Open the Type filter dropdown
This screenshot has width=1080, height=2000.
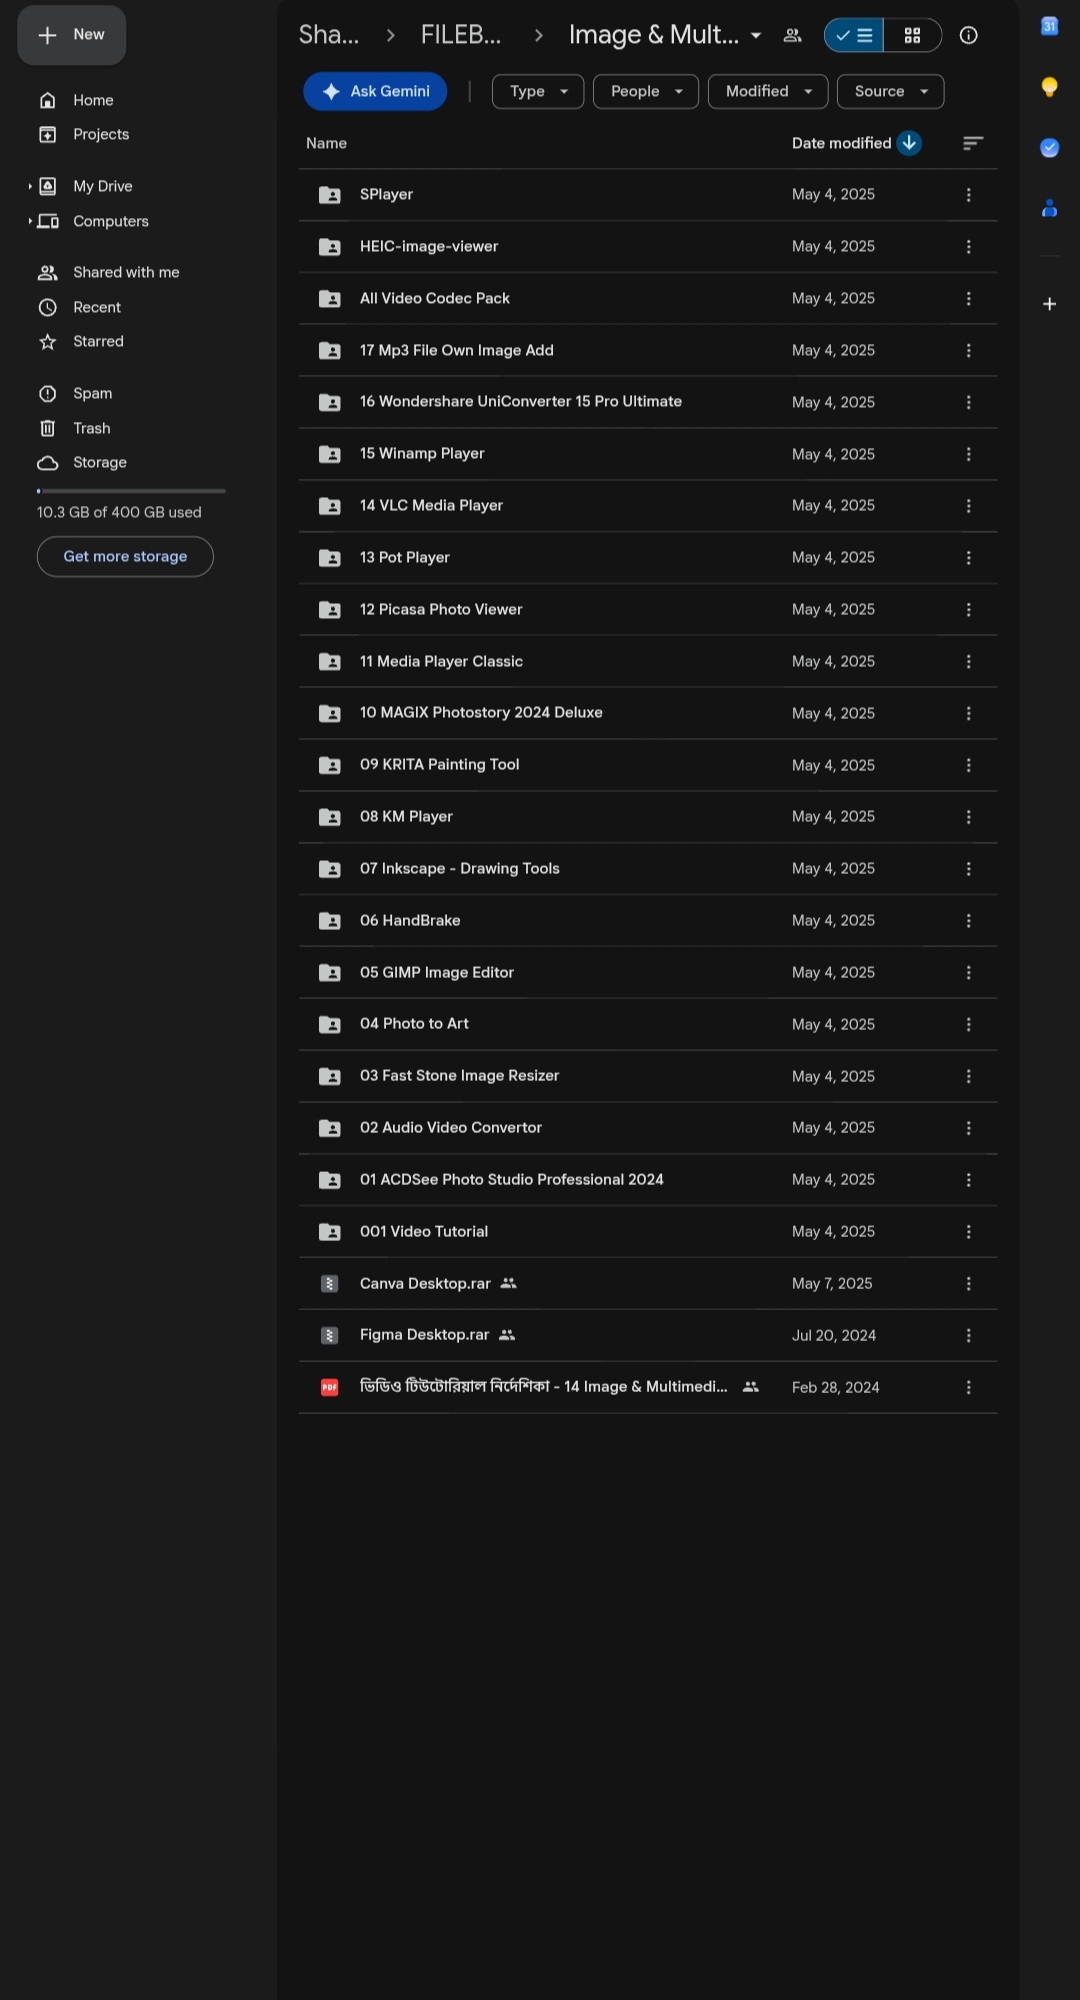point(538,91)
